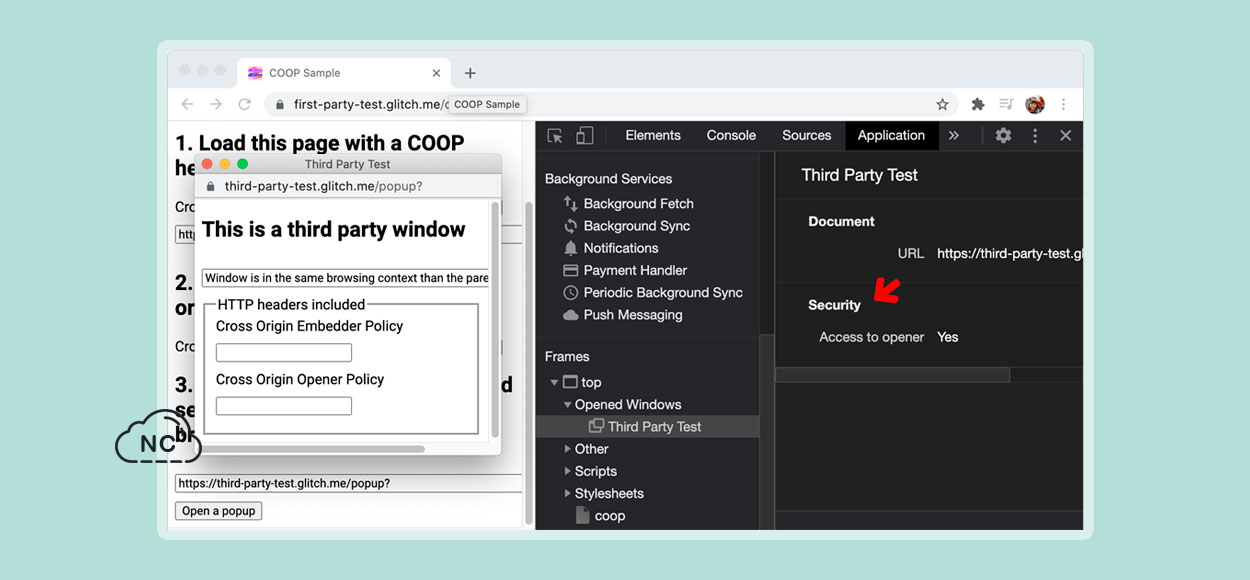Click the 'Yes' value beside Access to opener
This screenshot has height=580, width=1250.
point(948,337)
